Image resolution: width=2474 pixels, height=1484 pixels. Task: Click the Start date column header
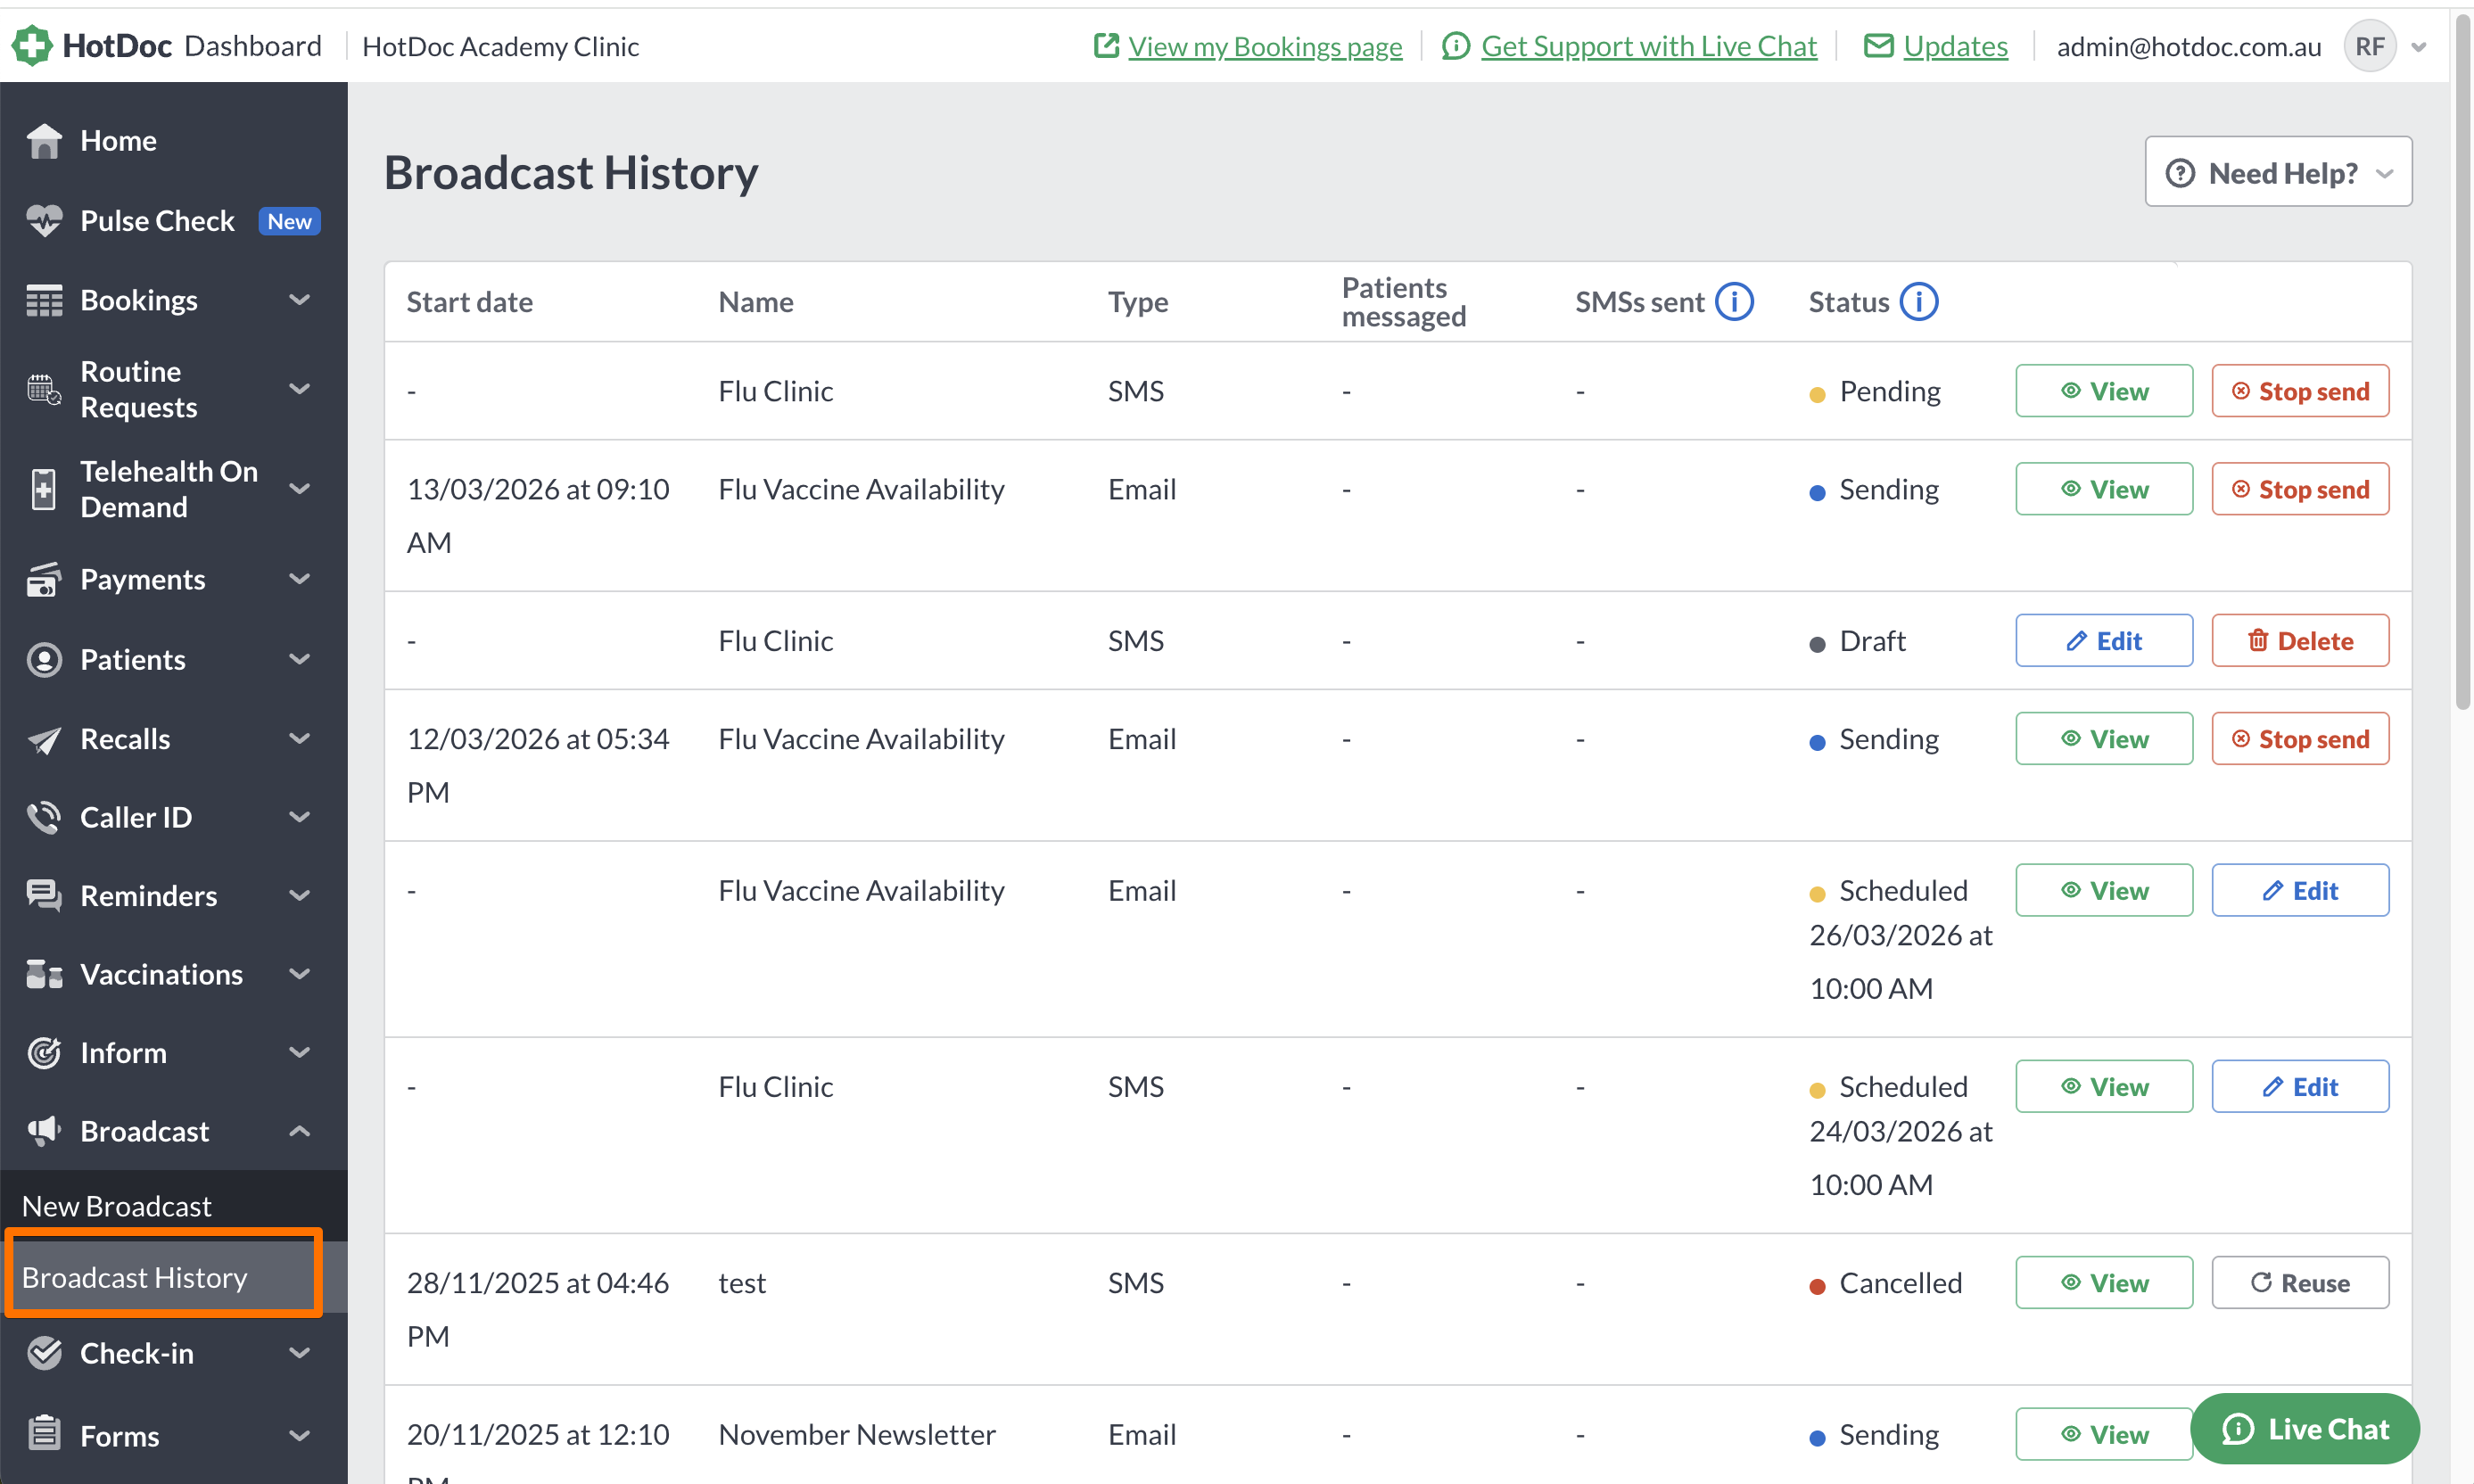(470, 302)
